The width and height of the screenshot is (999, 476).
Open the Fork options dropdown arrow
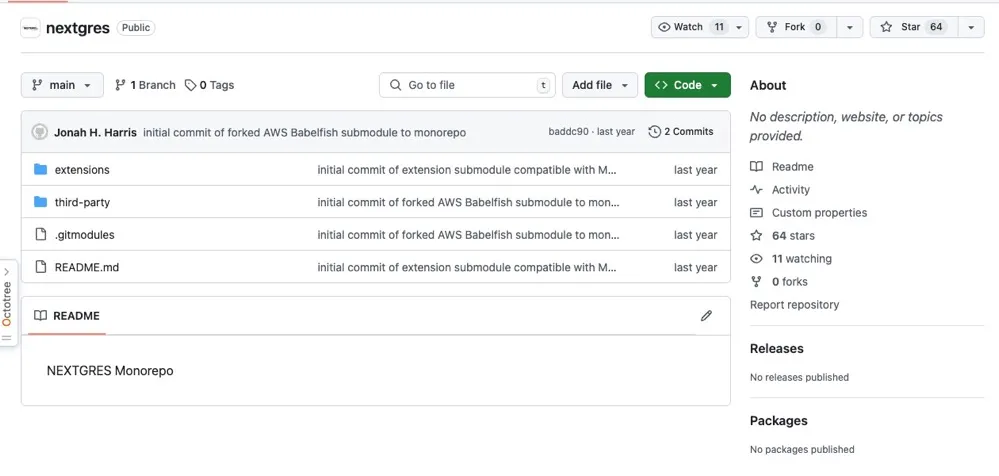pos(849,27)
